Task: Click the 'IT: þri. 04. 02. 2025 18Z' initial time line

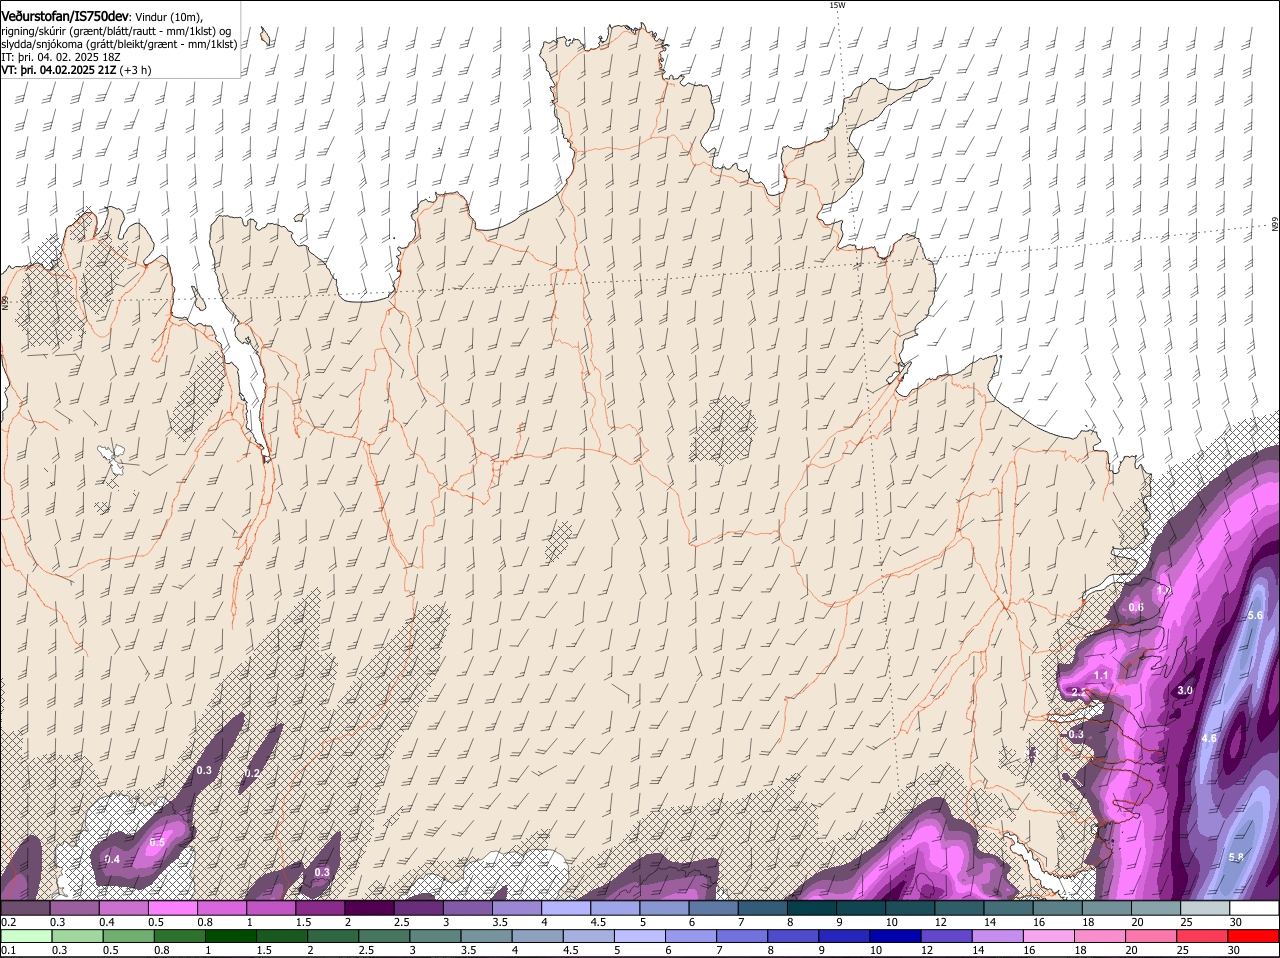Action: pyautogui.click(x=62, y=57)
